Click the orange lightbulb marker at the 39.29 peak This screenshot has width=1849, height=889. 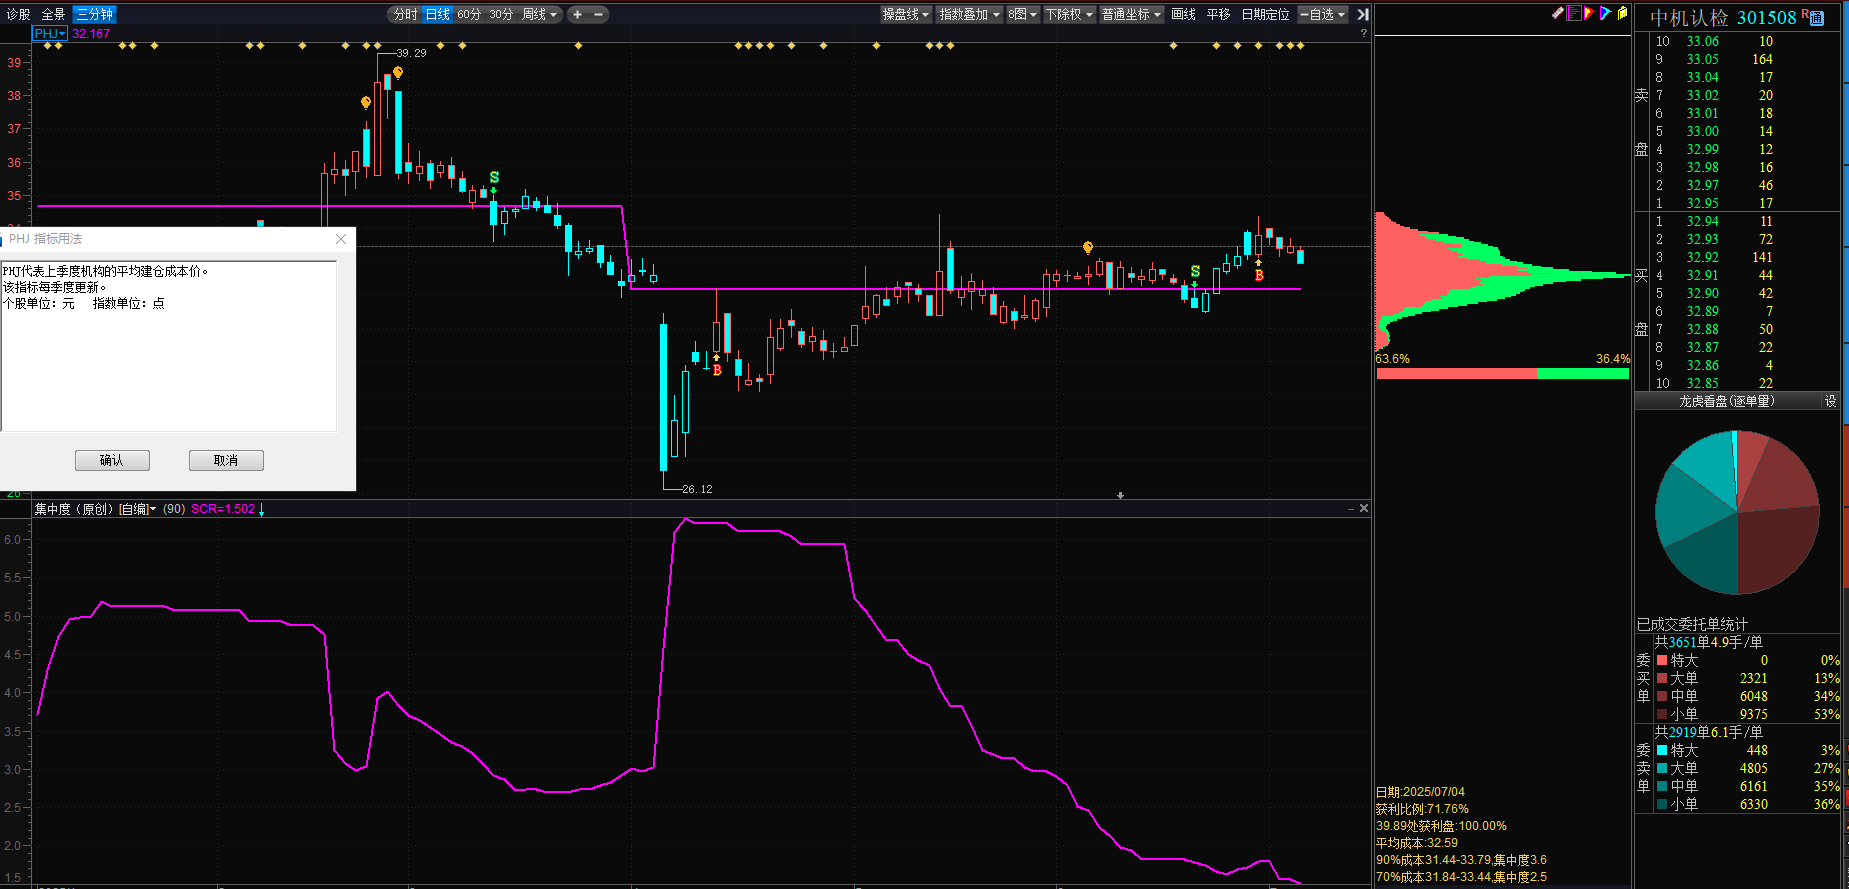click(x=398, y=73)
